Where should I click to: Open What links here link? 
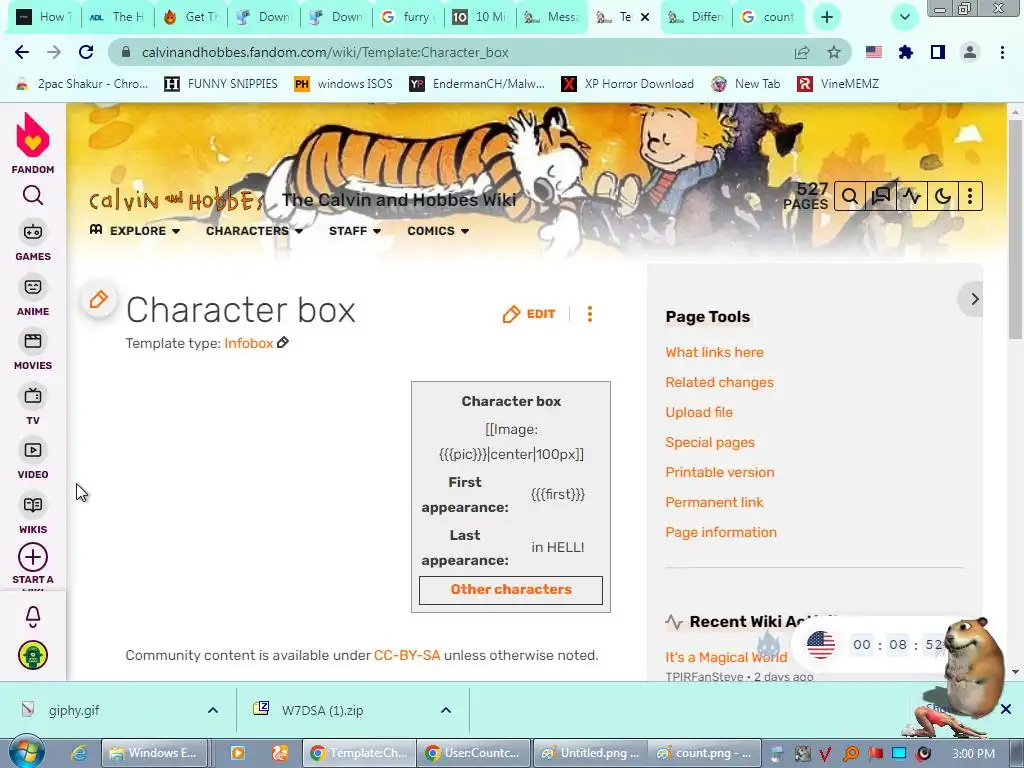point(714,352)
